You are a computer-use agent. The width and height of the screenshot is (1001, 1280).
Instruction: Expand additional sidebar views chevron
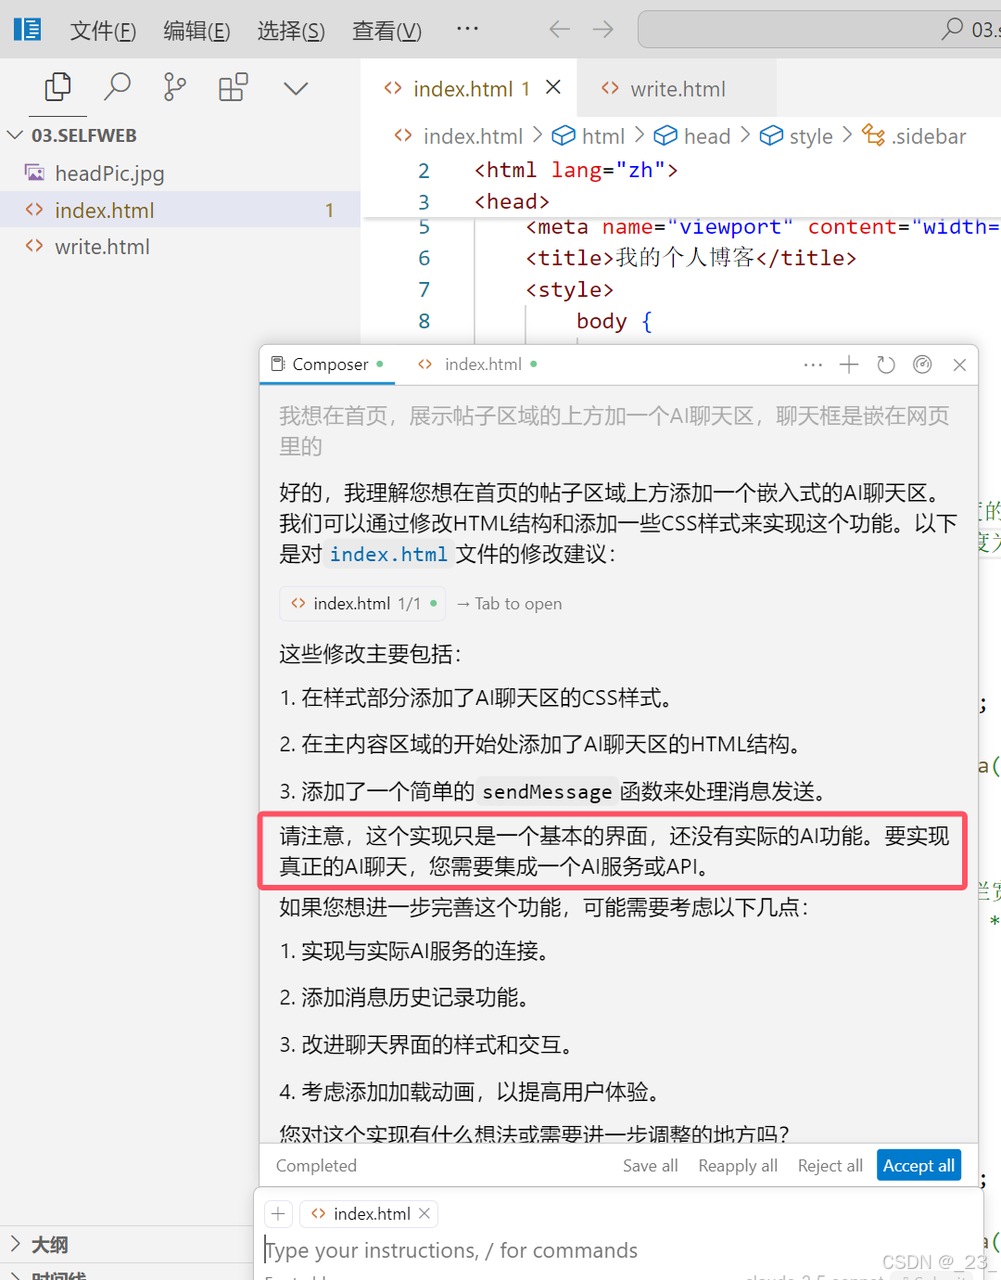[x=296, y=88]
